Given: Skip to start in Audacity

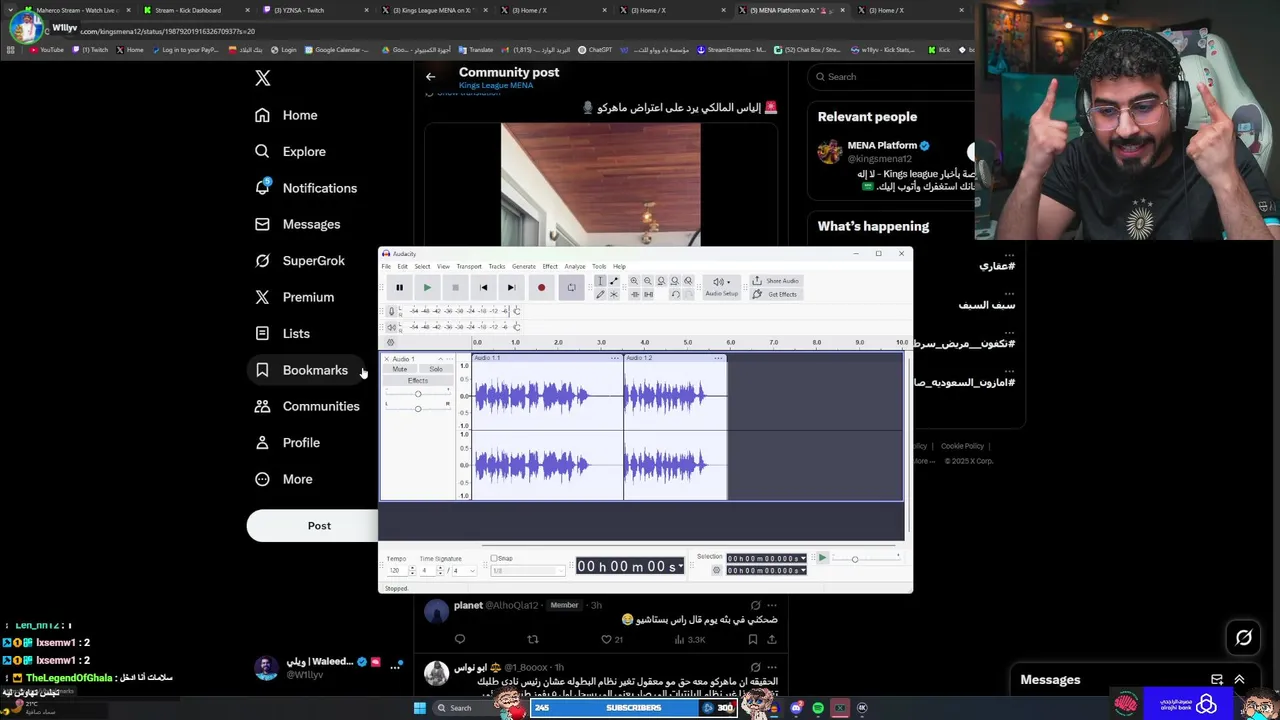Looking at the screenshot, I should (x=483, y=287).
